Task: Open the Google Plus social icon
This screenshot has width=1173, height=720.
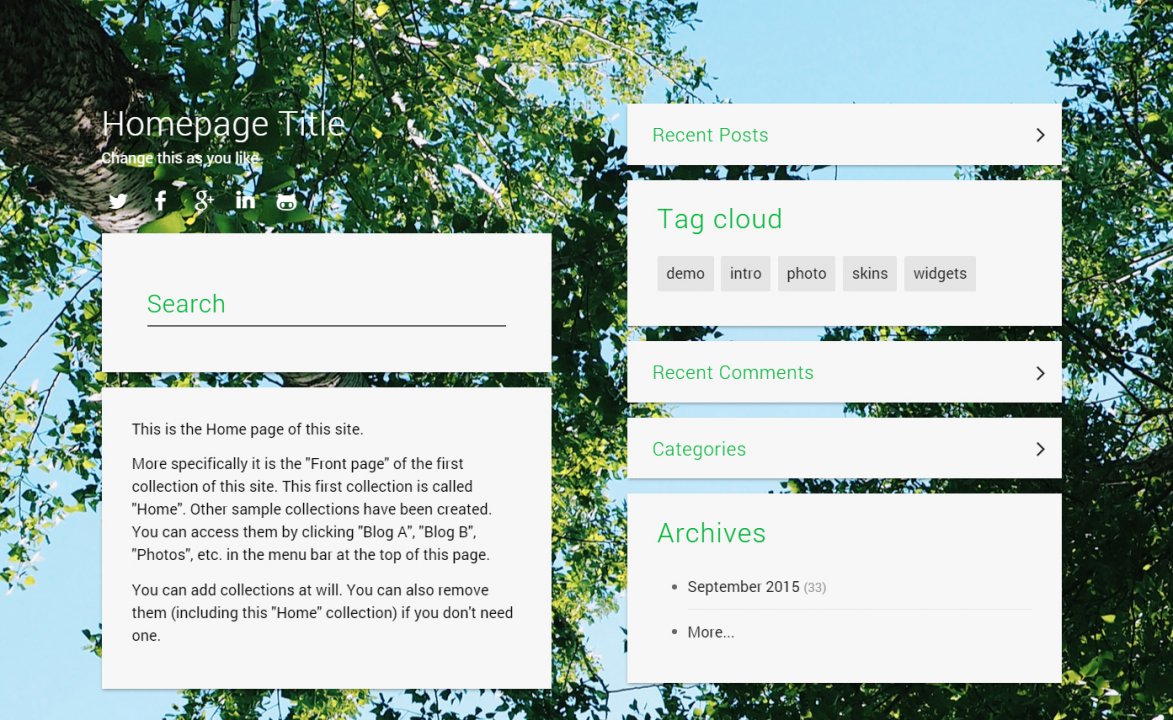Action: click(x=203, y=201)
